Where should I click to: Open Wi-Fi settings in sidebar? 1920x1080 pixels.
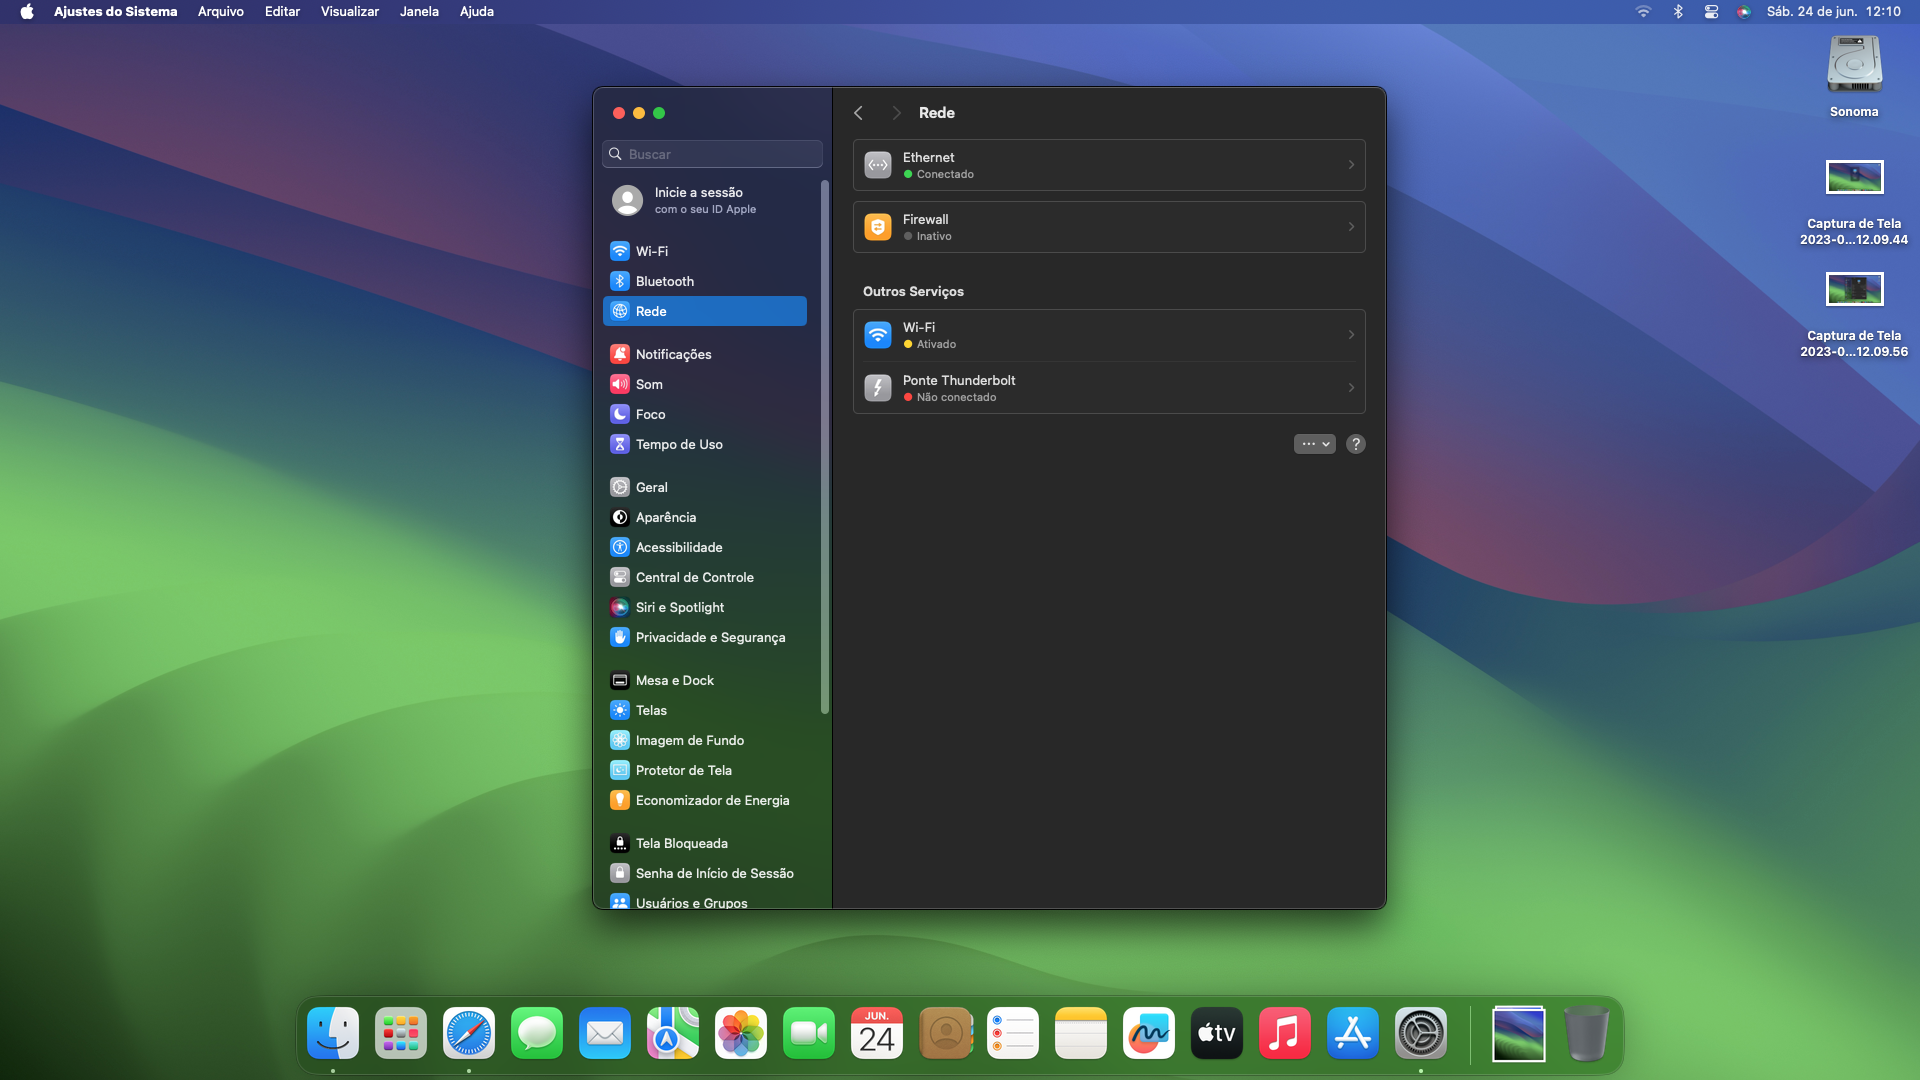tap(652, 251)
